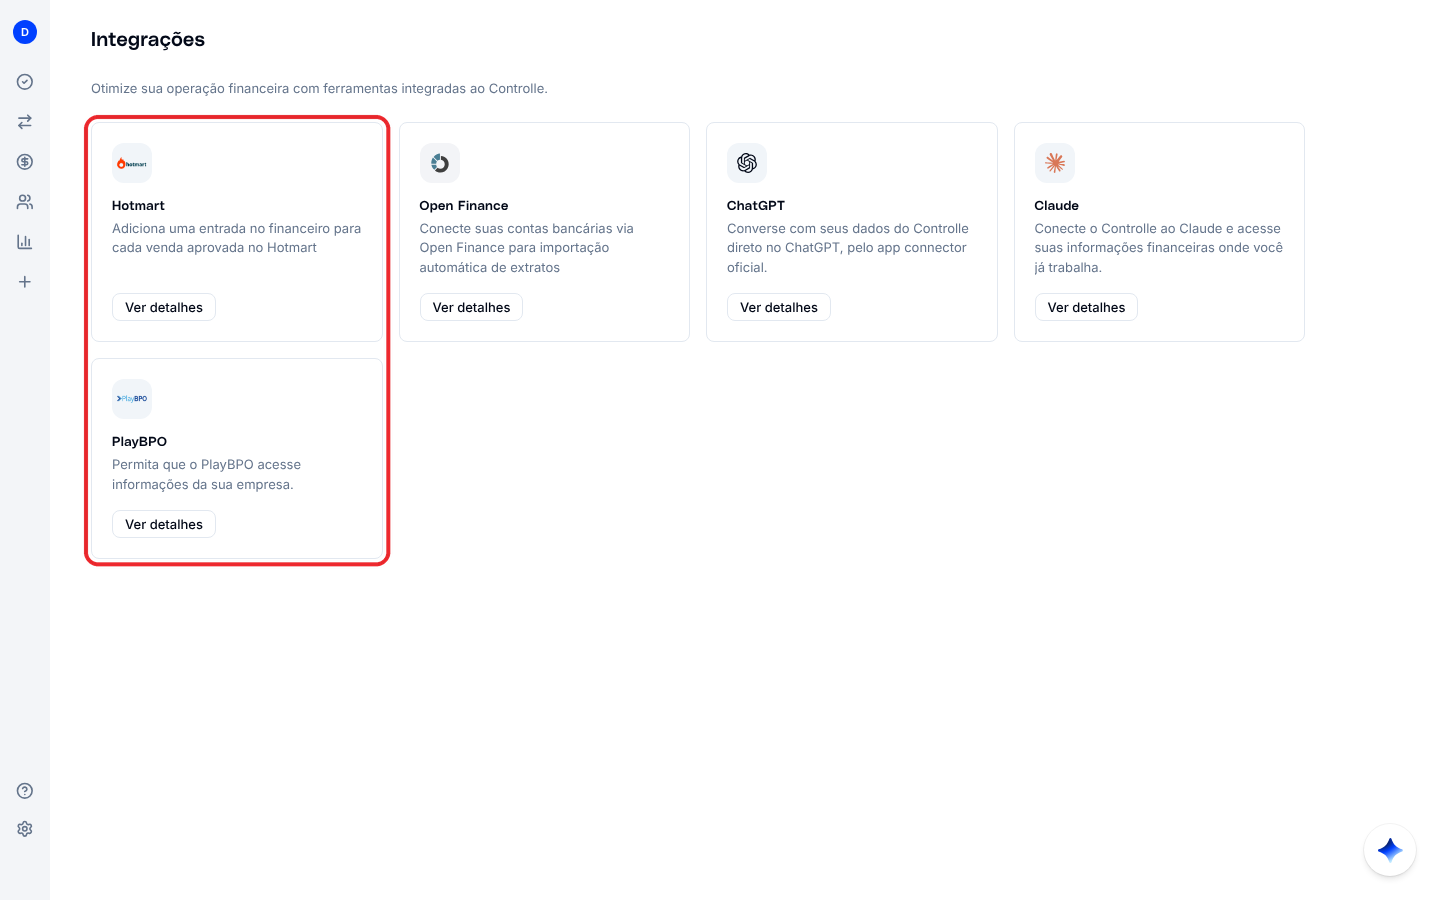Click the subtitle "Otimize sua operação financeira…"
1440x900 pixels.
(319, 89)
